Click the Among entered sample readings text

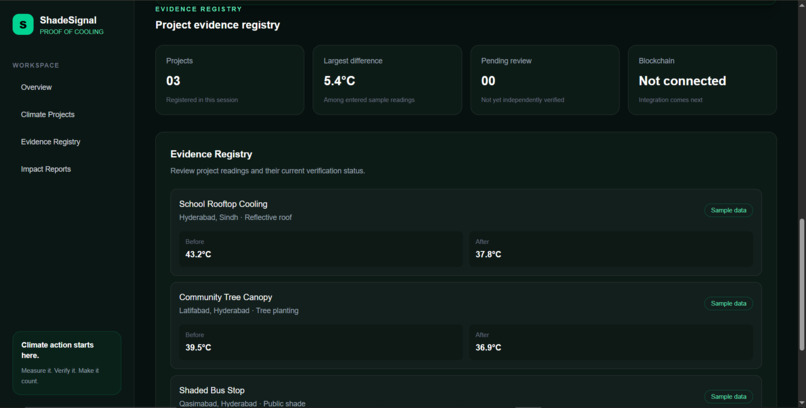coord(369,100)
